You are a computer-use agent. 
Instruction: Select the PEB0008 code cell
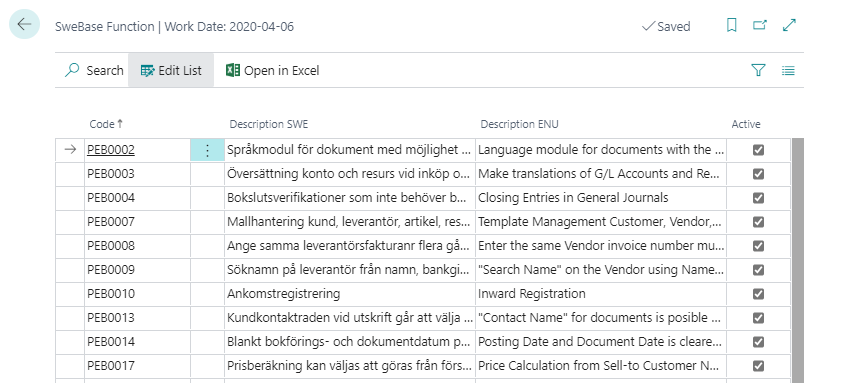pos(138,246)
